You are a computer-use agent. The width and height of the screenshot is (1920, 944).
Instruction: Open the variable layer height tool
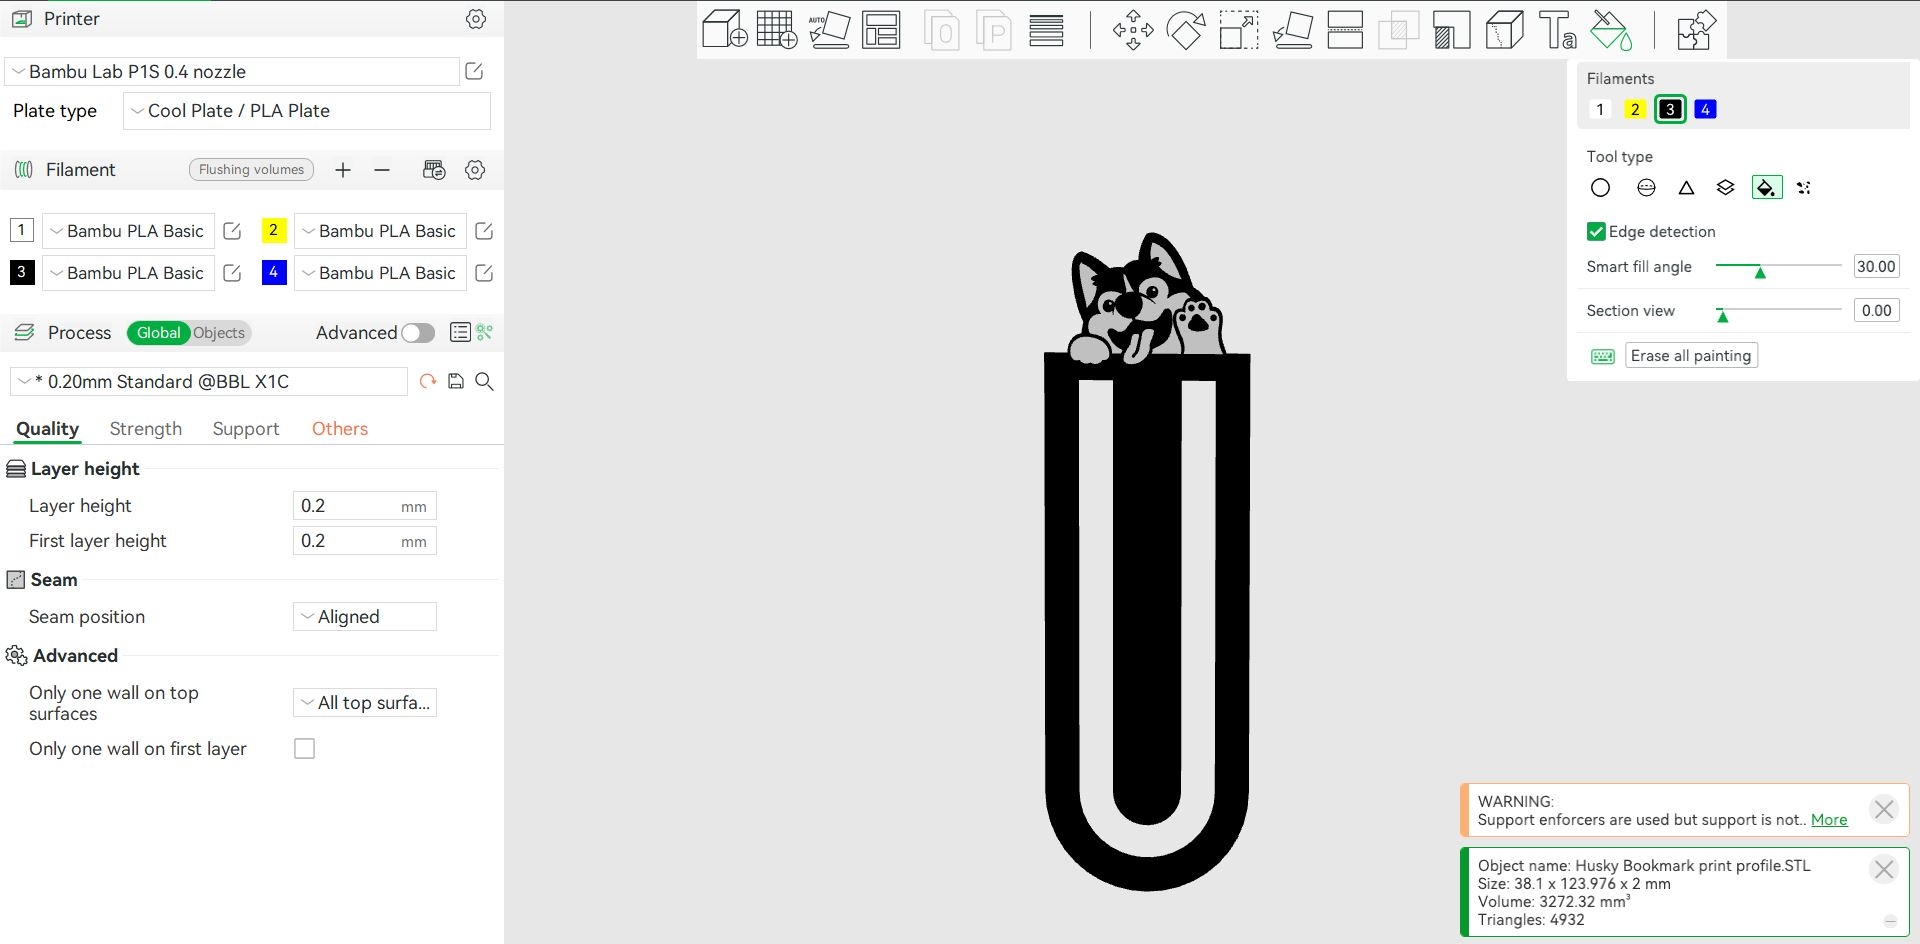(1046, 30)
